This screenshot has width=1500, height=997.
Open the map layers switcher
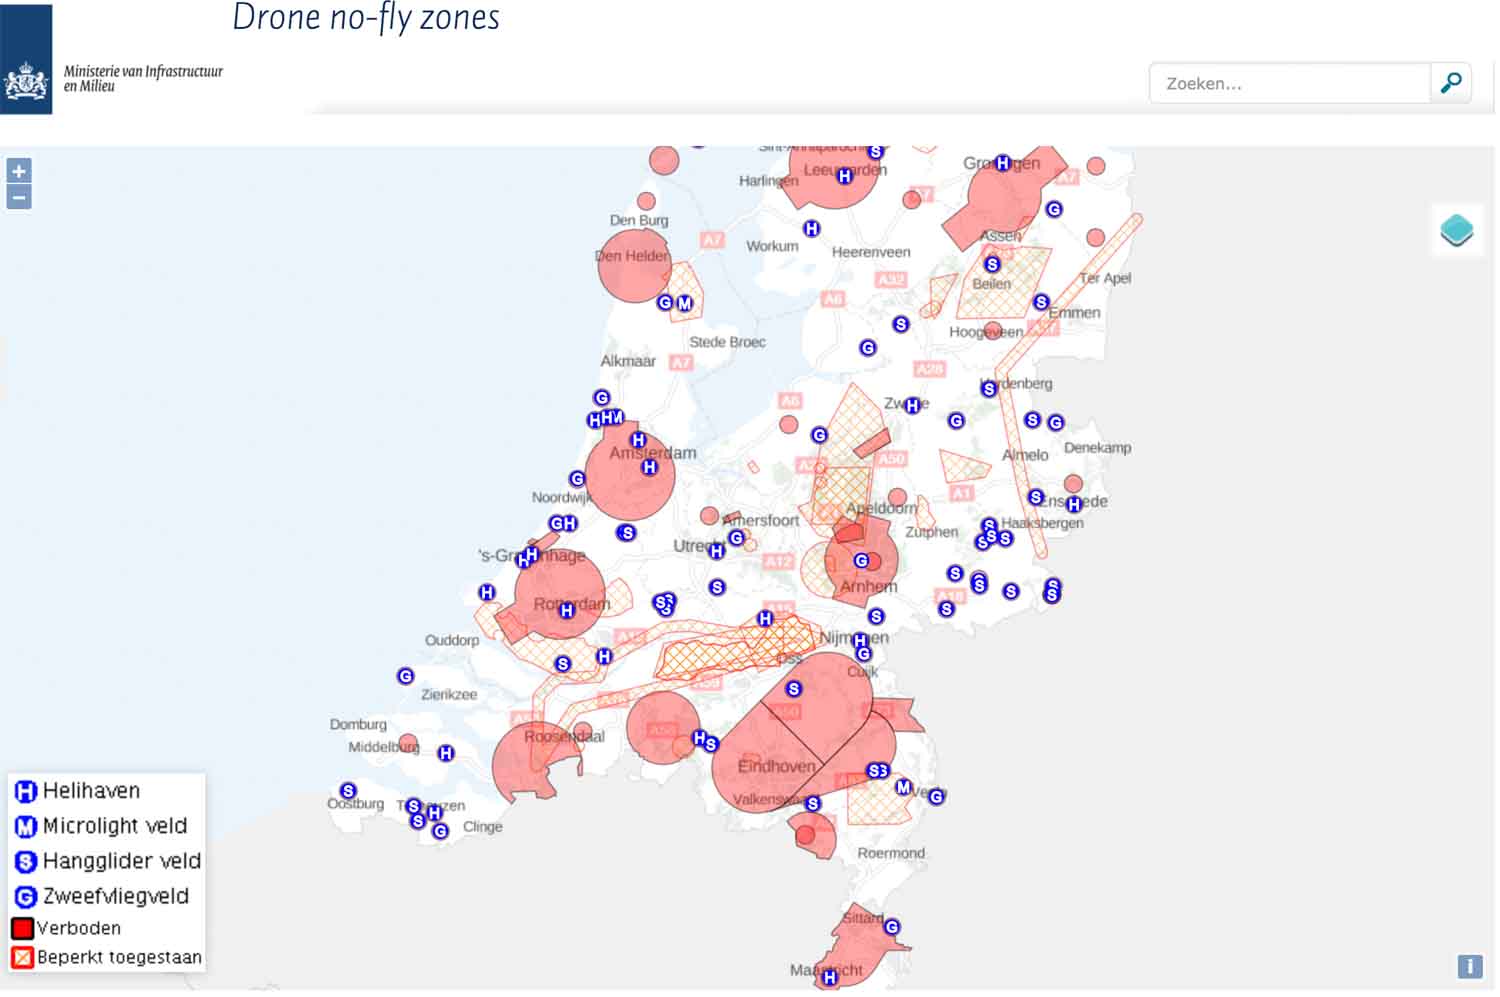[1457, 230]
